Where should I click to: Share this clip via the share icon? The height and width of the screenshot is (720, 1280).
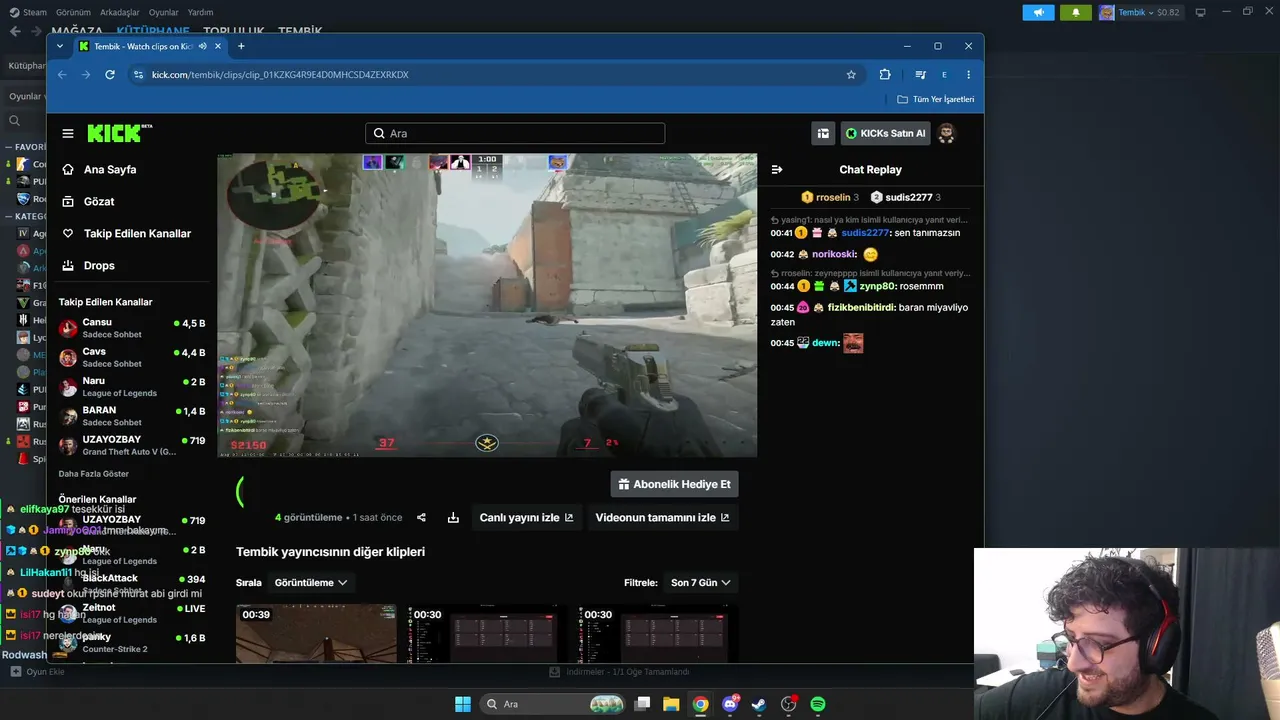(421, 518)
